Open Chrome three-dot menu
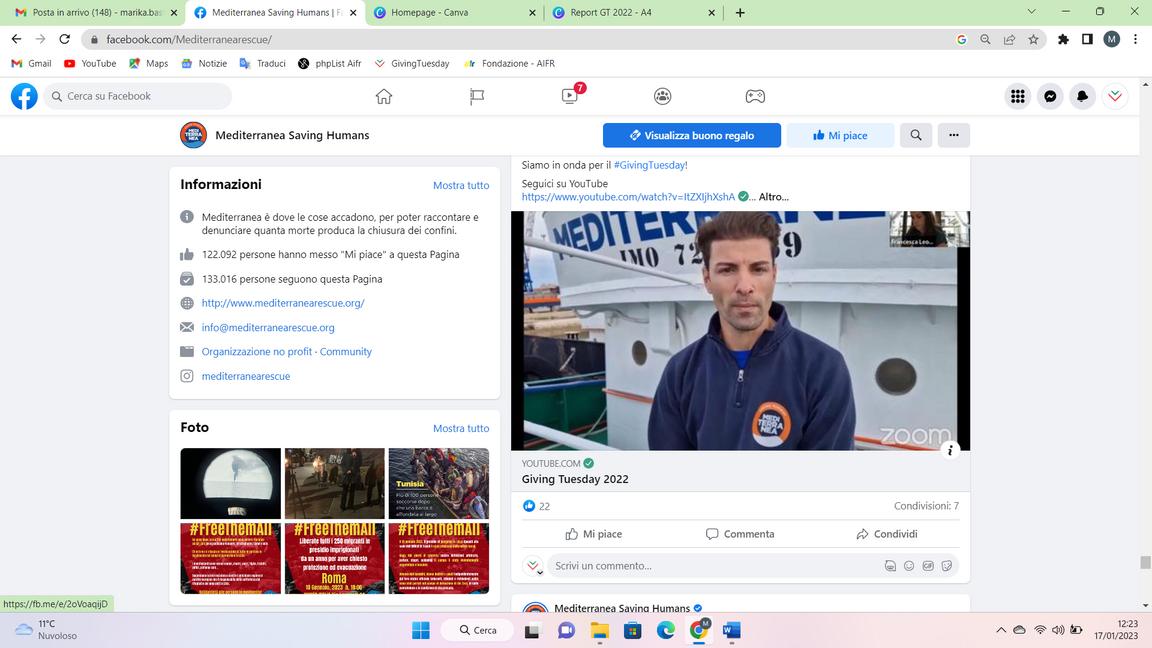This screenshot has height=648, width=1152. click(1136, 40)
